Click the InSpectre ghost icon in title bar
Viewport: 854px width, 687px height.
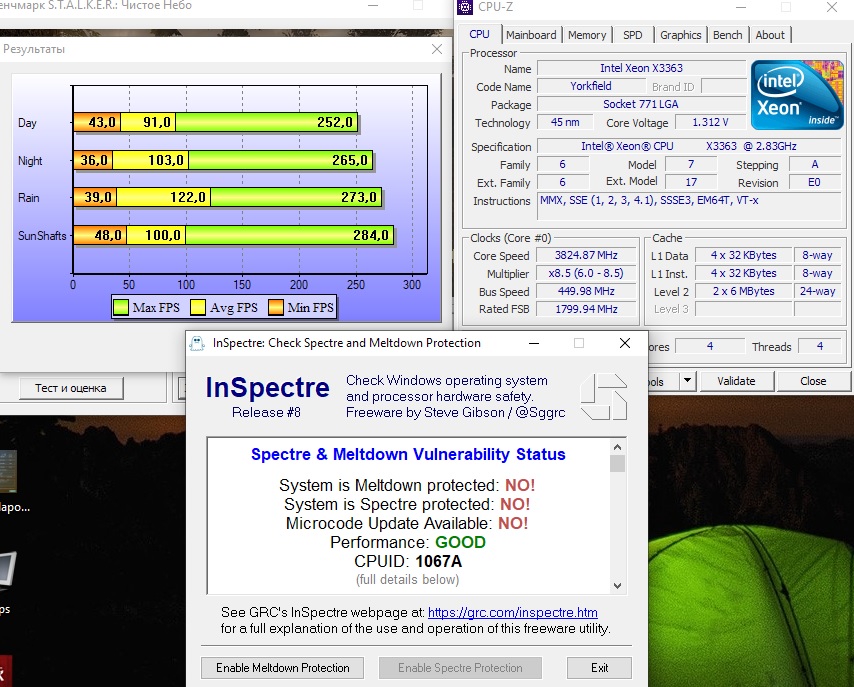point(197,343)
